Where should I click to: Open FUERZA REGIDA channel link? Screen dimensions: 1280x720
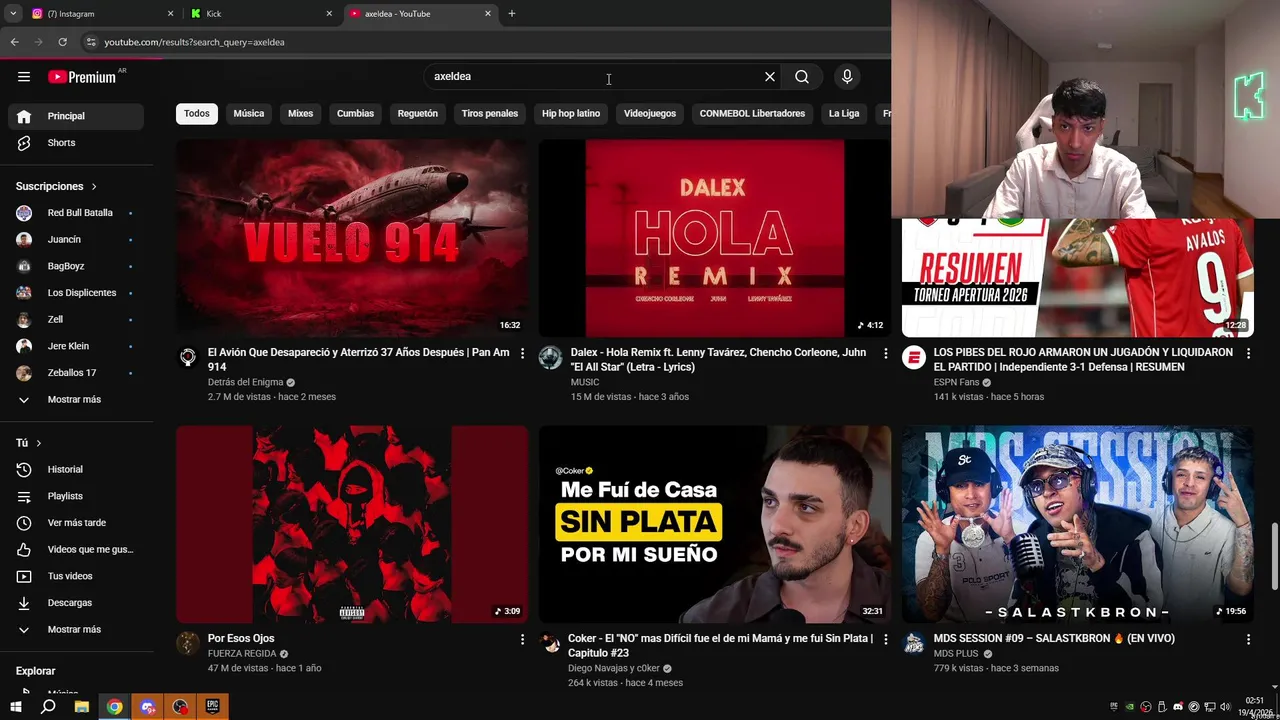(242, 654)
